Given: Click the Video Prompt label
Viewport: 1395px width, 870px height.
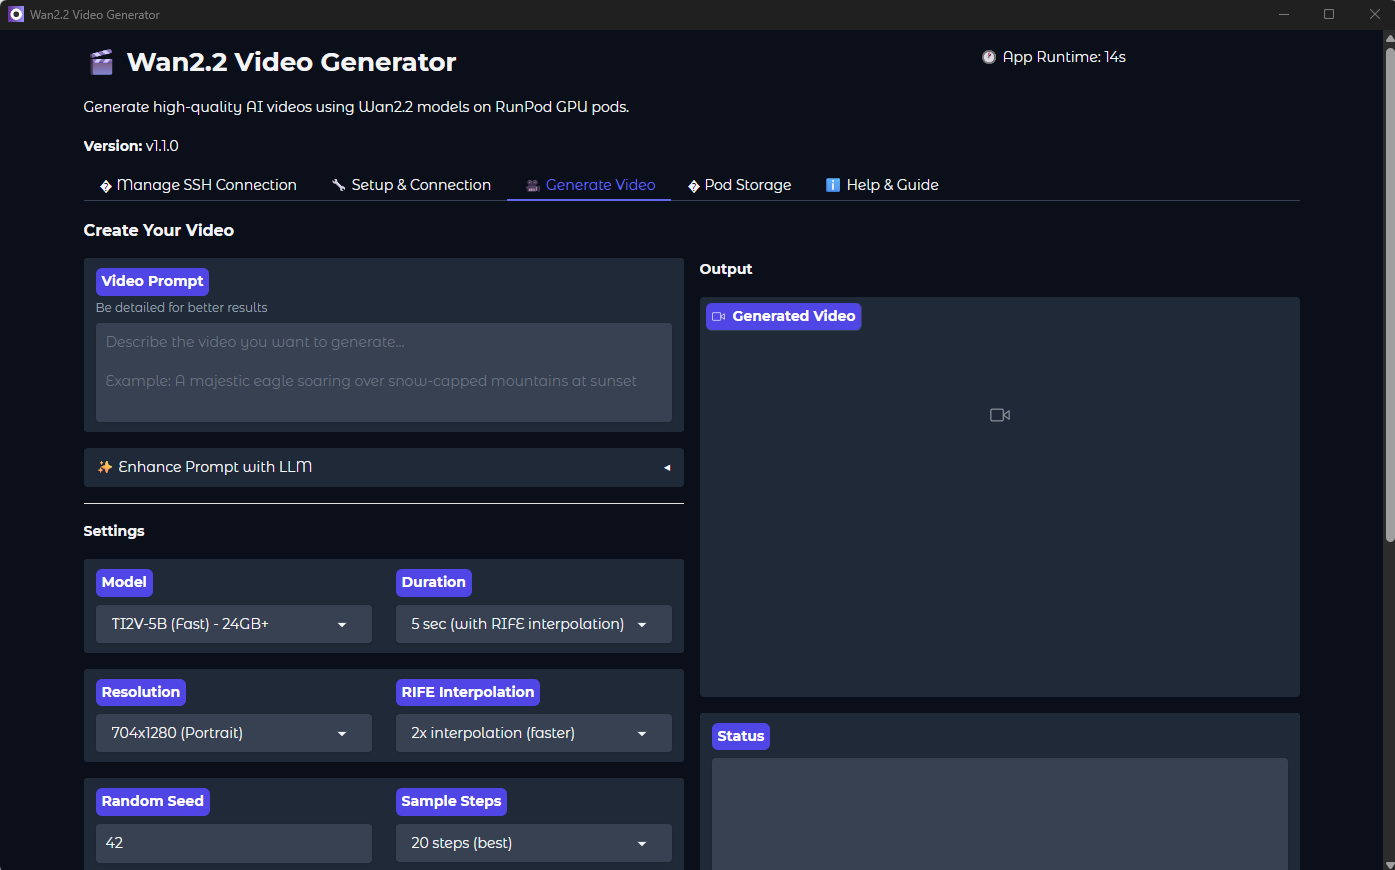Looking at the screenshot, I should [152, 281].
